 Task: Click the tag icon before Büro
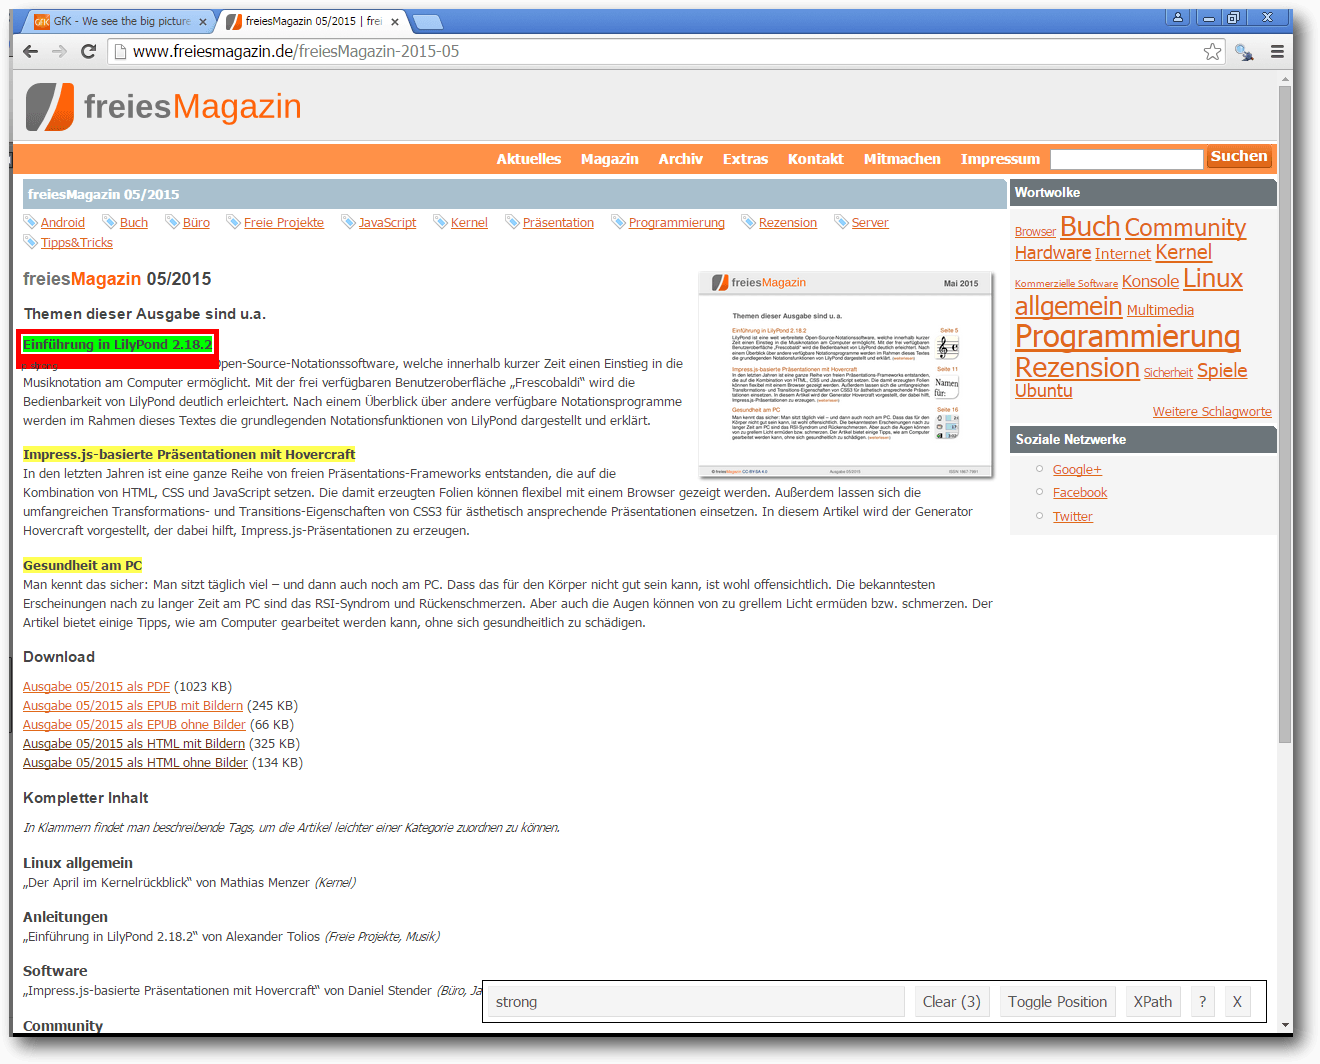click(x=173, y=222)
